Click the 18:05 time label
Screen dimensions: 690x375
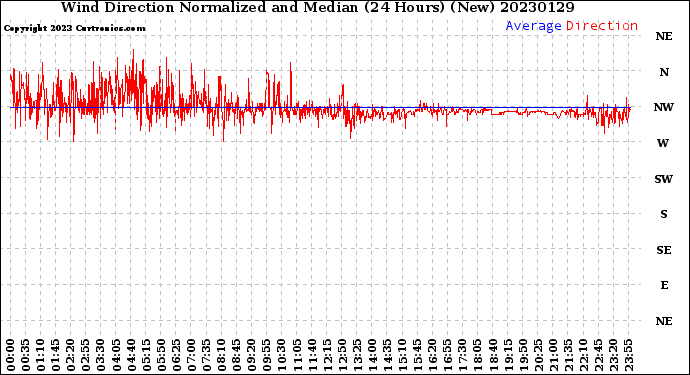click(x=478, y=355)
